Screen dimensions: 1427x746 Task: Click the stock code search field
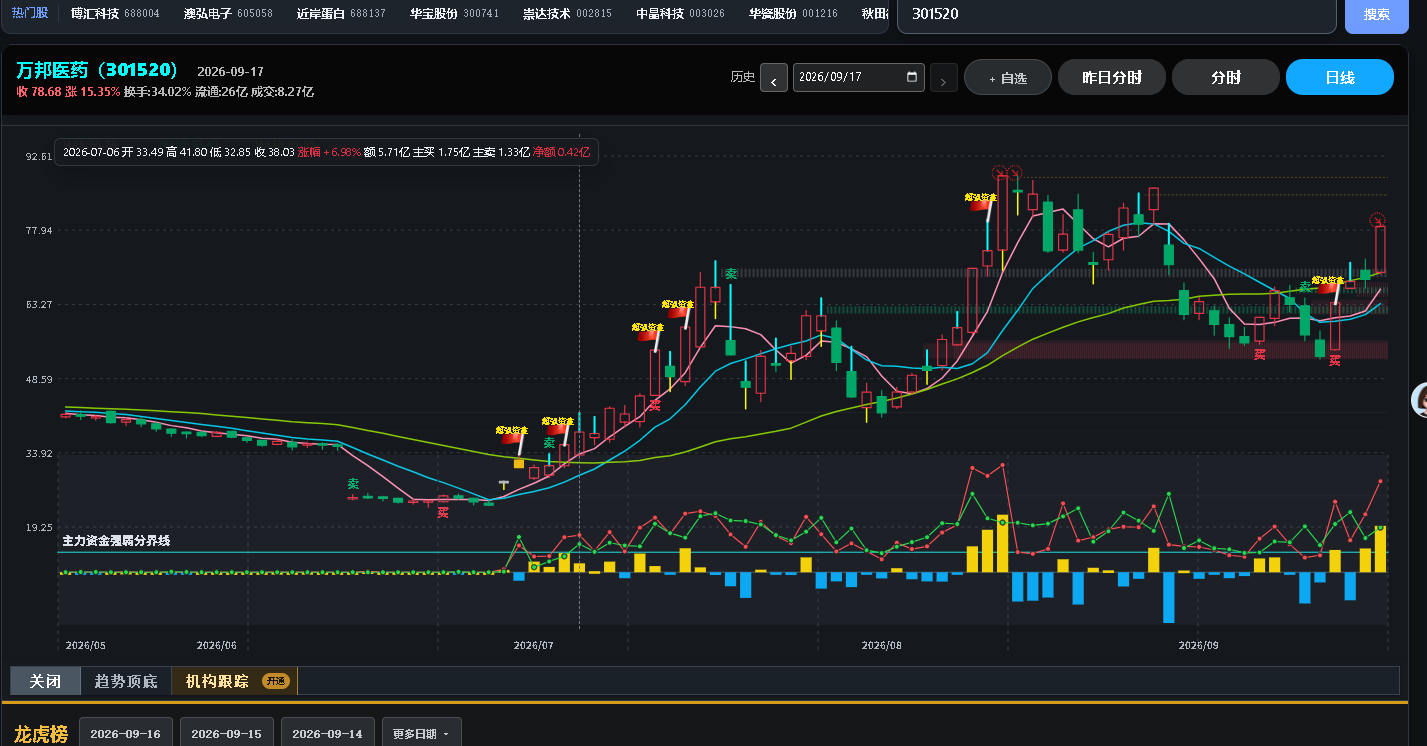click(1117, 14)
